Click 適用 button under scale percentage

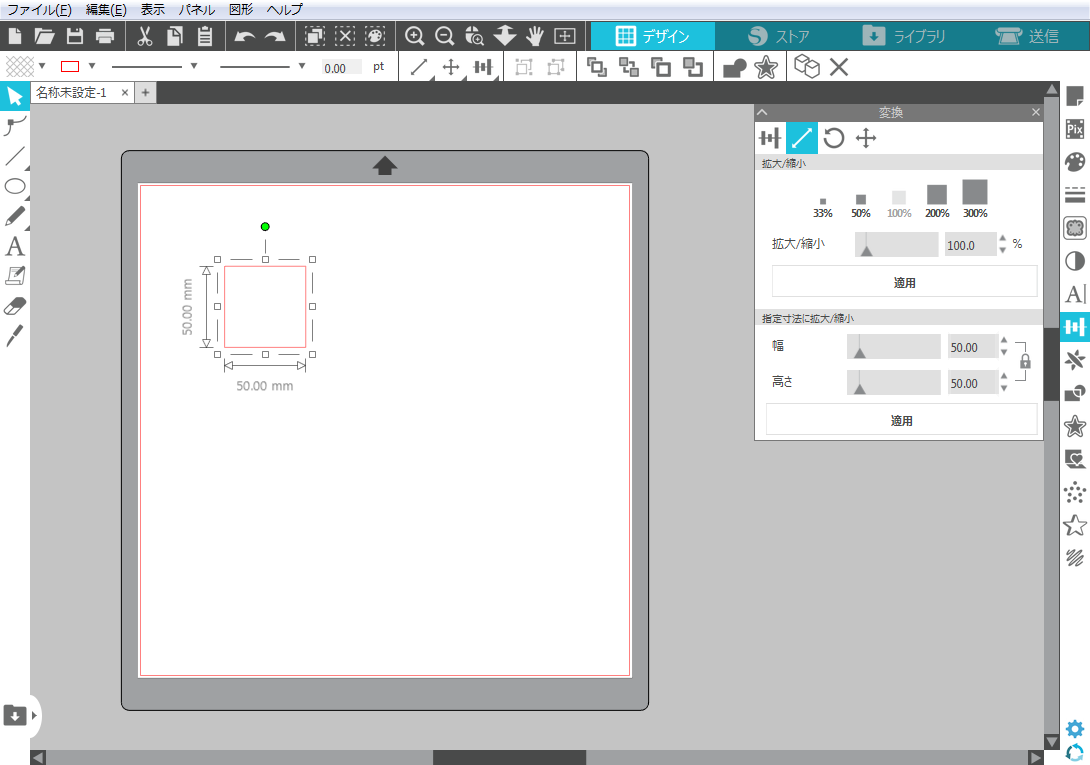pyautogui.click(x=904, y=283)
